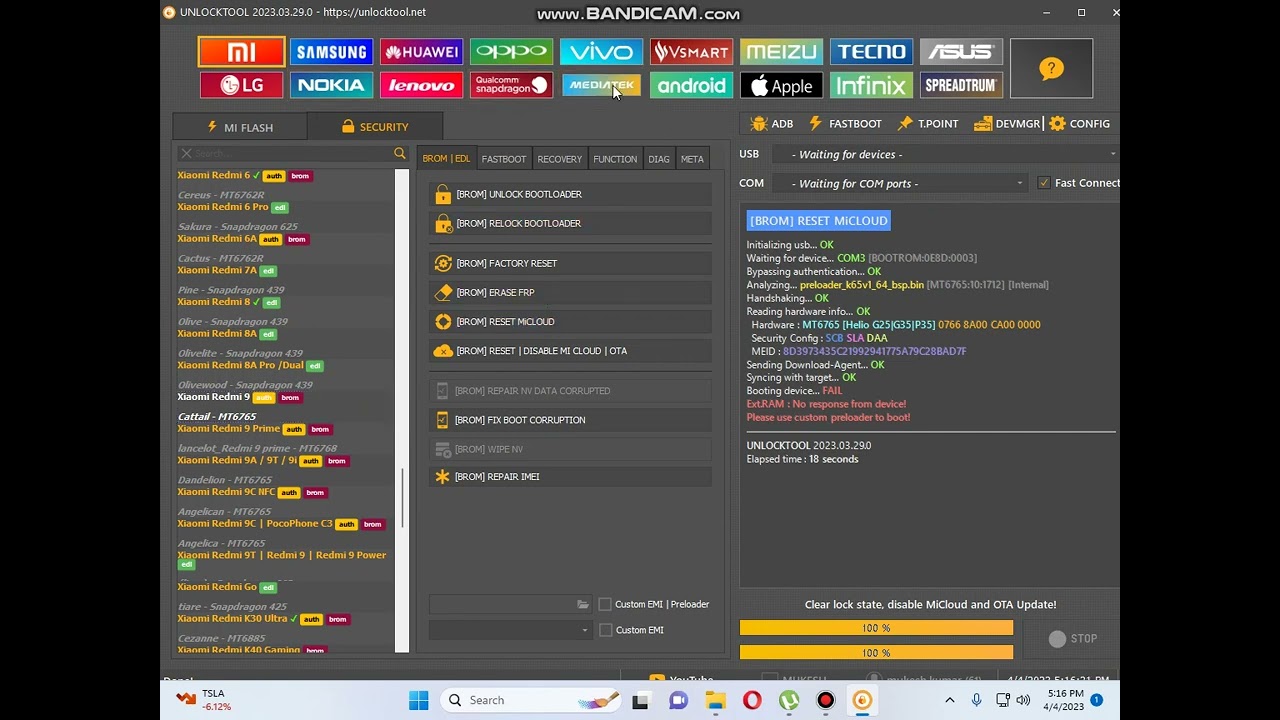Focus the model search input field
Viewport: 1280px width, 720px height.
[292, 153]
